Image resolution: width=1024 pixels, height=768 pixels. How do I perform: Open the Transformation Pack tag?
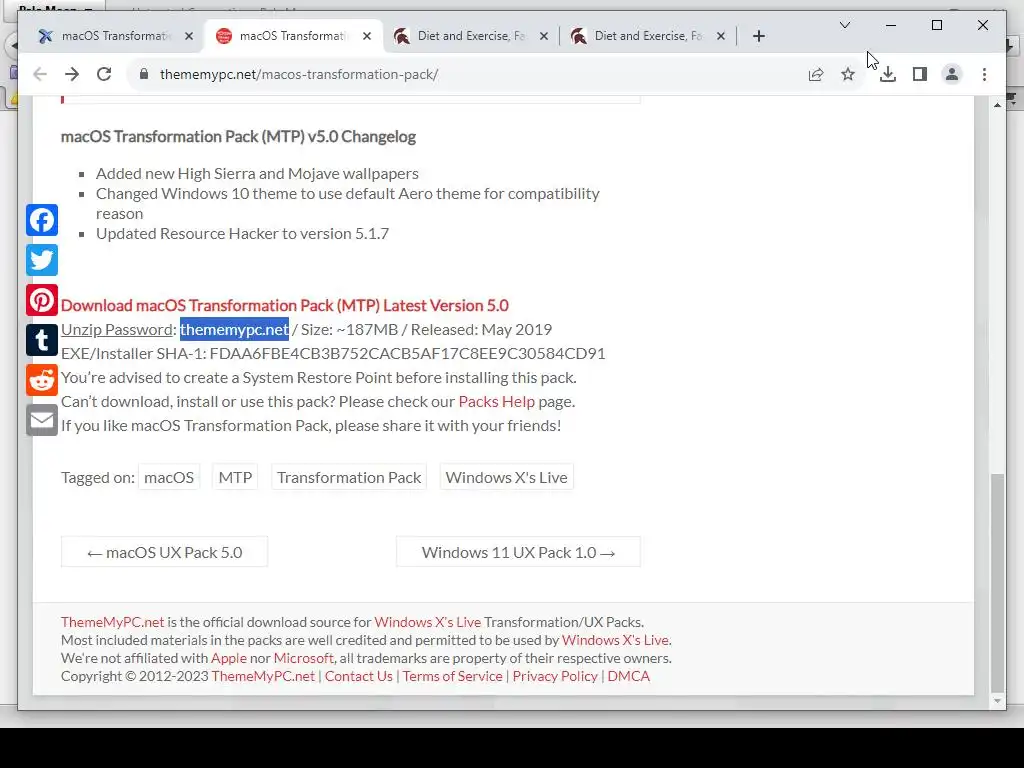(349, 477)
